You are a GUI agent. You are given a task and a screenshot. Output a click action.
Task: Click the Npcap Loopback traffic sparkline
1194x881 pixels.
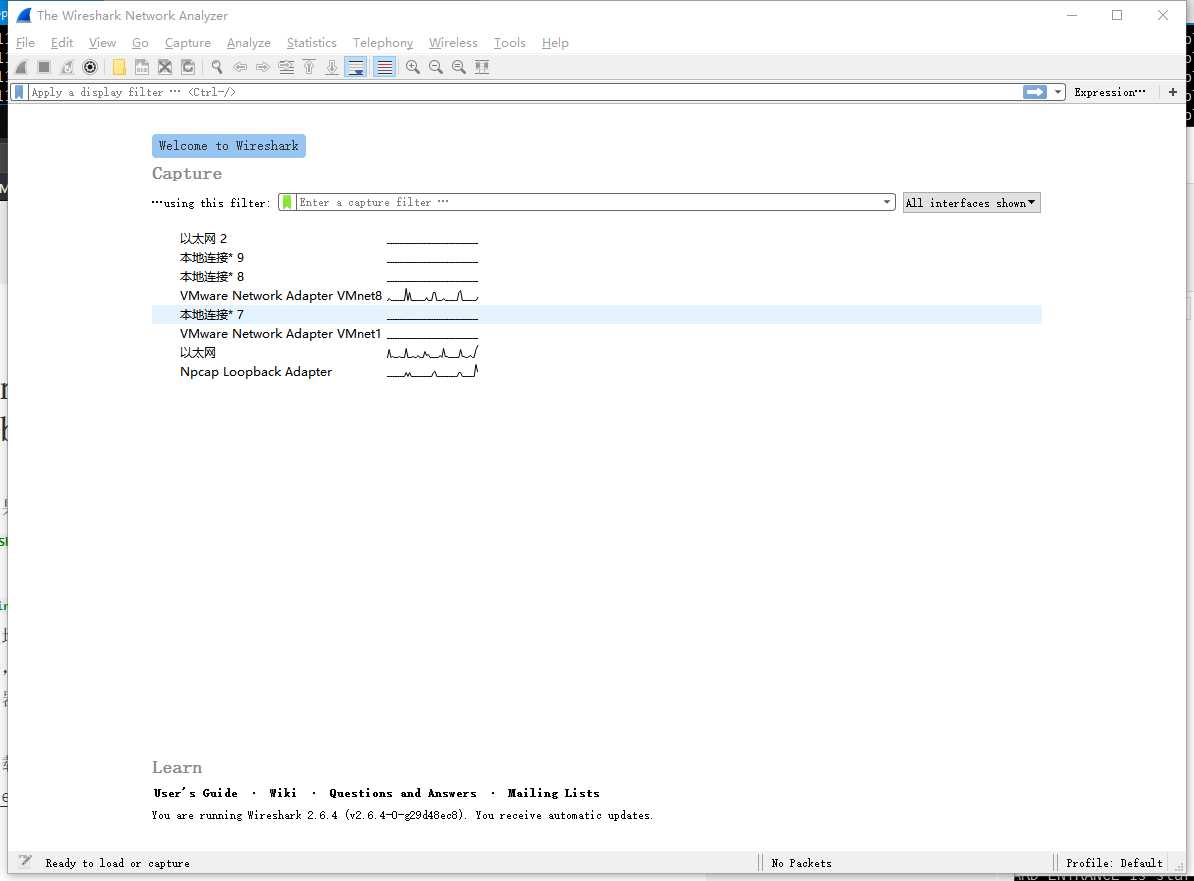[433, 372]
